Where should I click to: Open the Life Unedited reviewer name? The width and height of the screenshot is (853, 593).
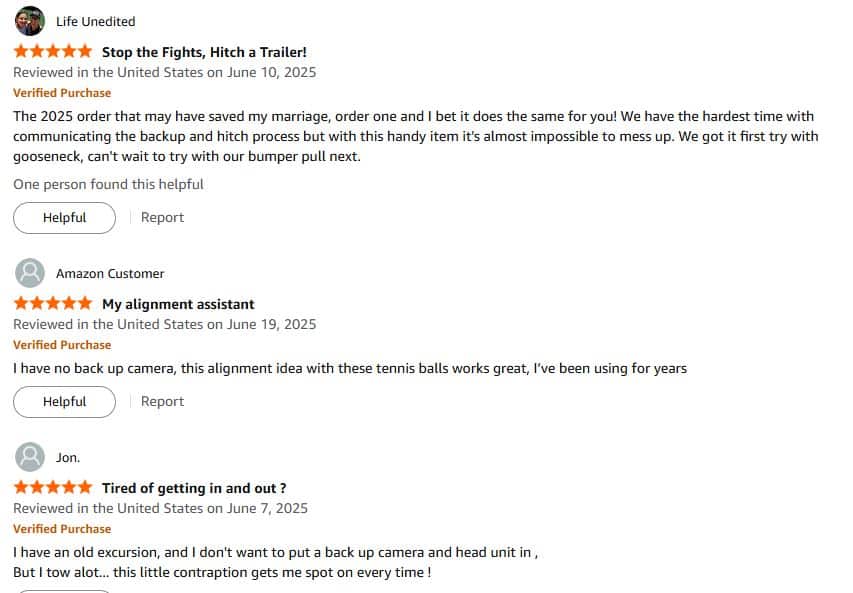(x=96, y=22)
